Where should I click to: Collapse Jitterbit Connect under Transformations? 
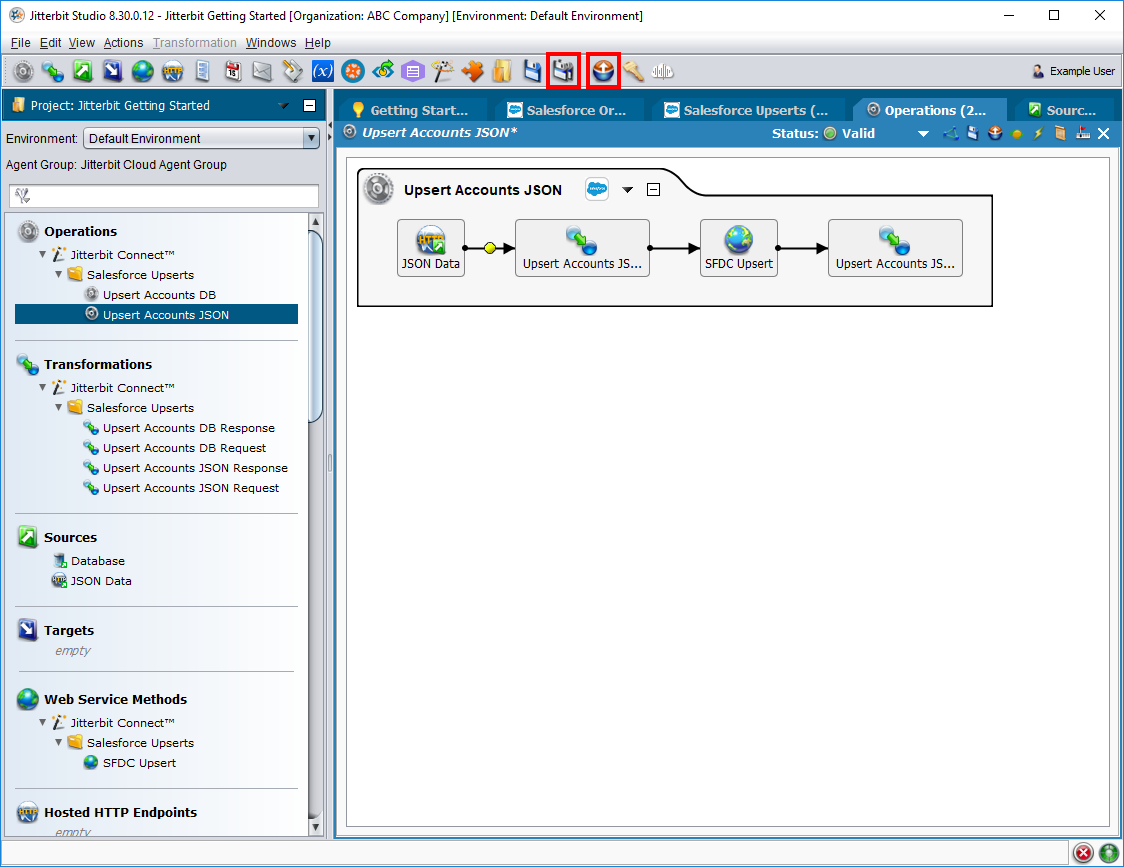click(x=43, y=388)
